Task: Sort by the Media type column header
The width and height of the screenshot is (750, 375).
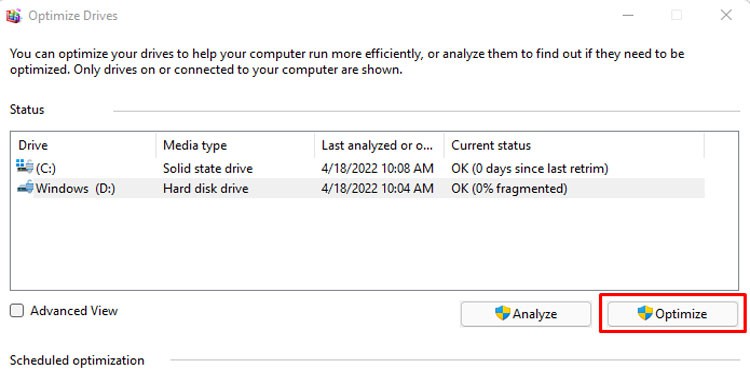Action: (235, 145)
